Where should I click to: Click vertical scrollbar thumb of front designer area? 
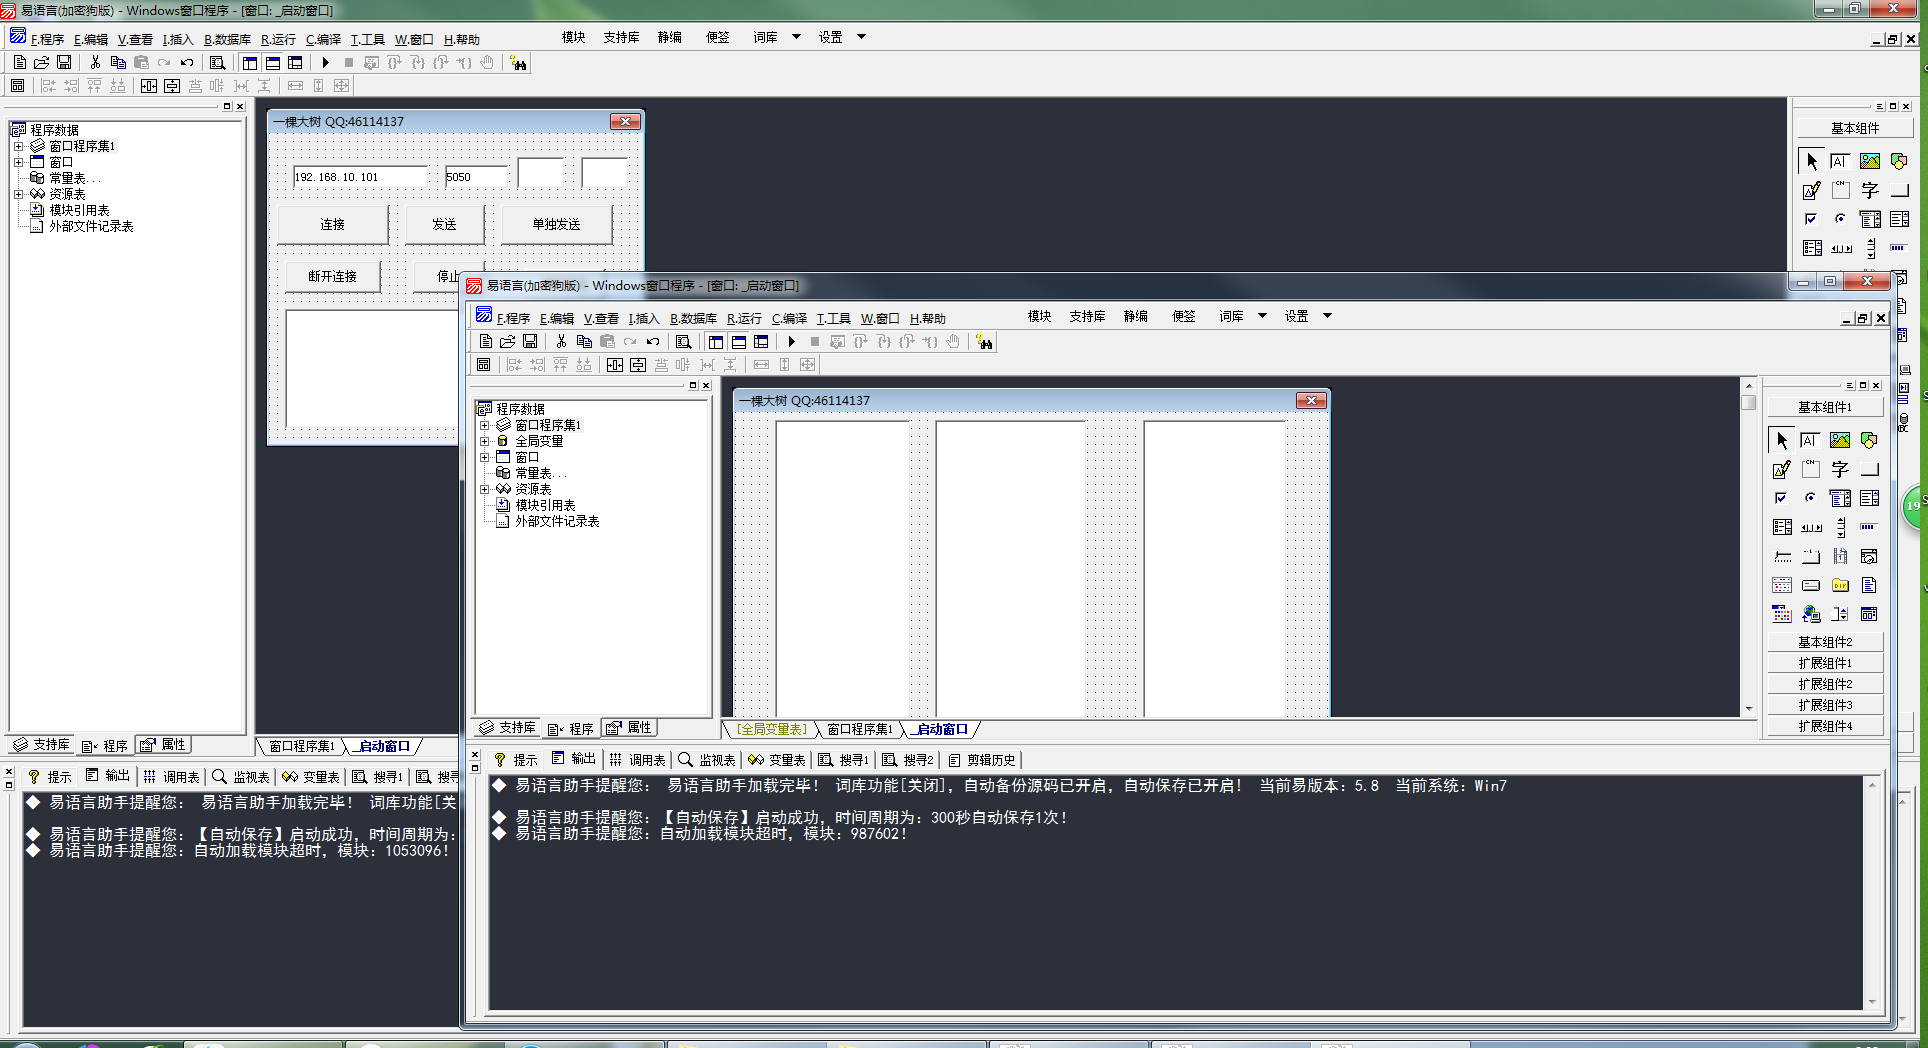1748,402
